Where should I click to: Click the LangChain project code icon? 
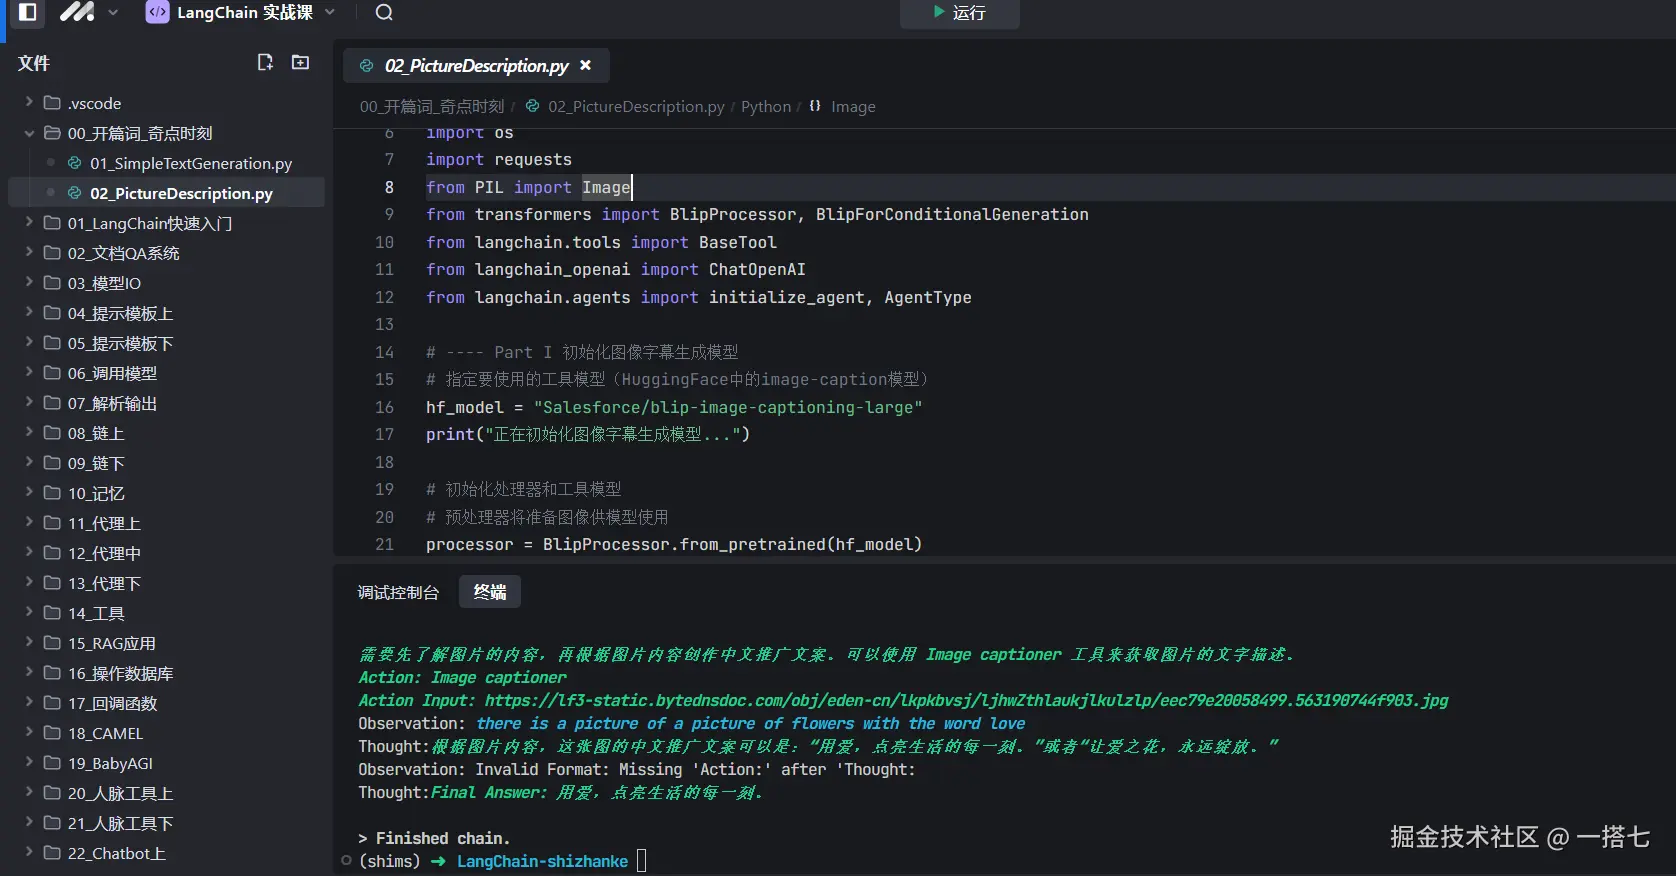[157, 12]
